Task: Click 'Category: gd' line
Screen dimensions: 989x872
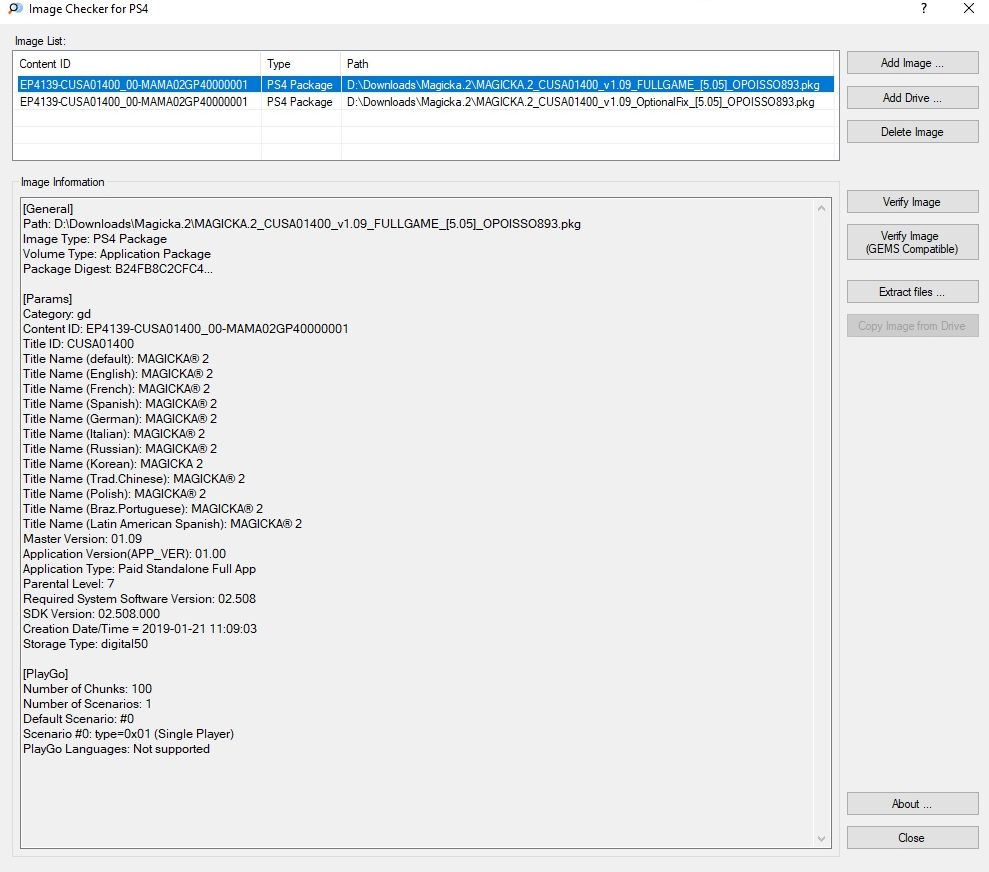Action: 57,313
